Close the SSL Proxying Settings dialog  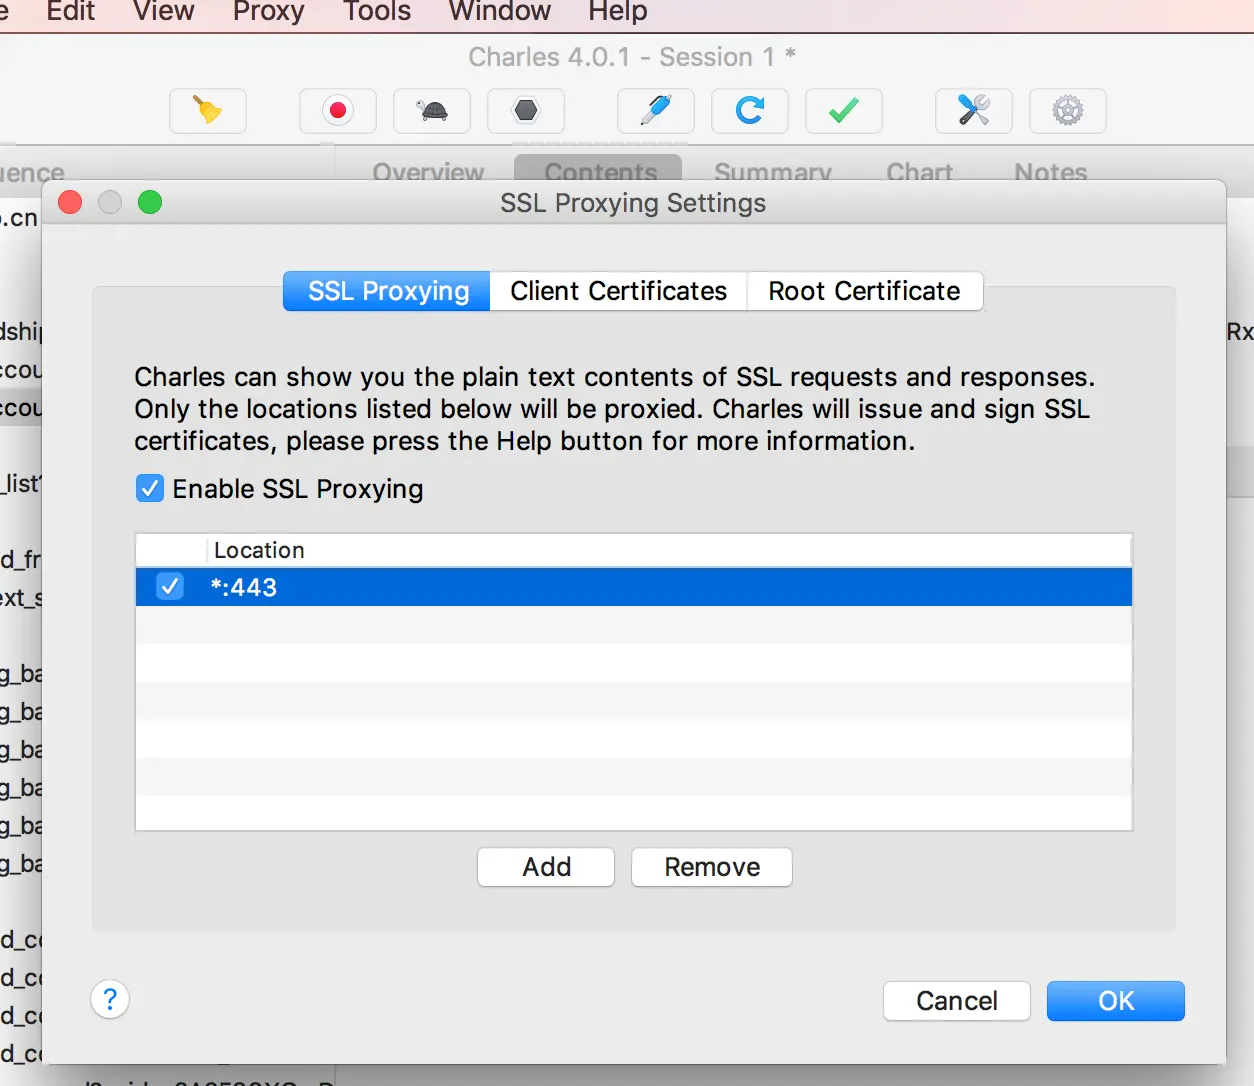pyautogui.click(x=70, y=202)
